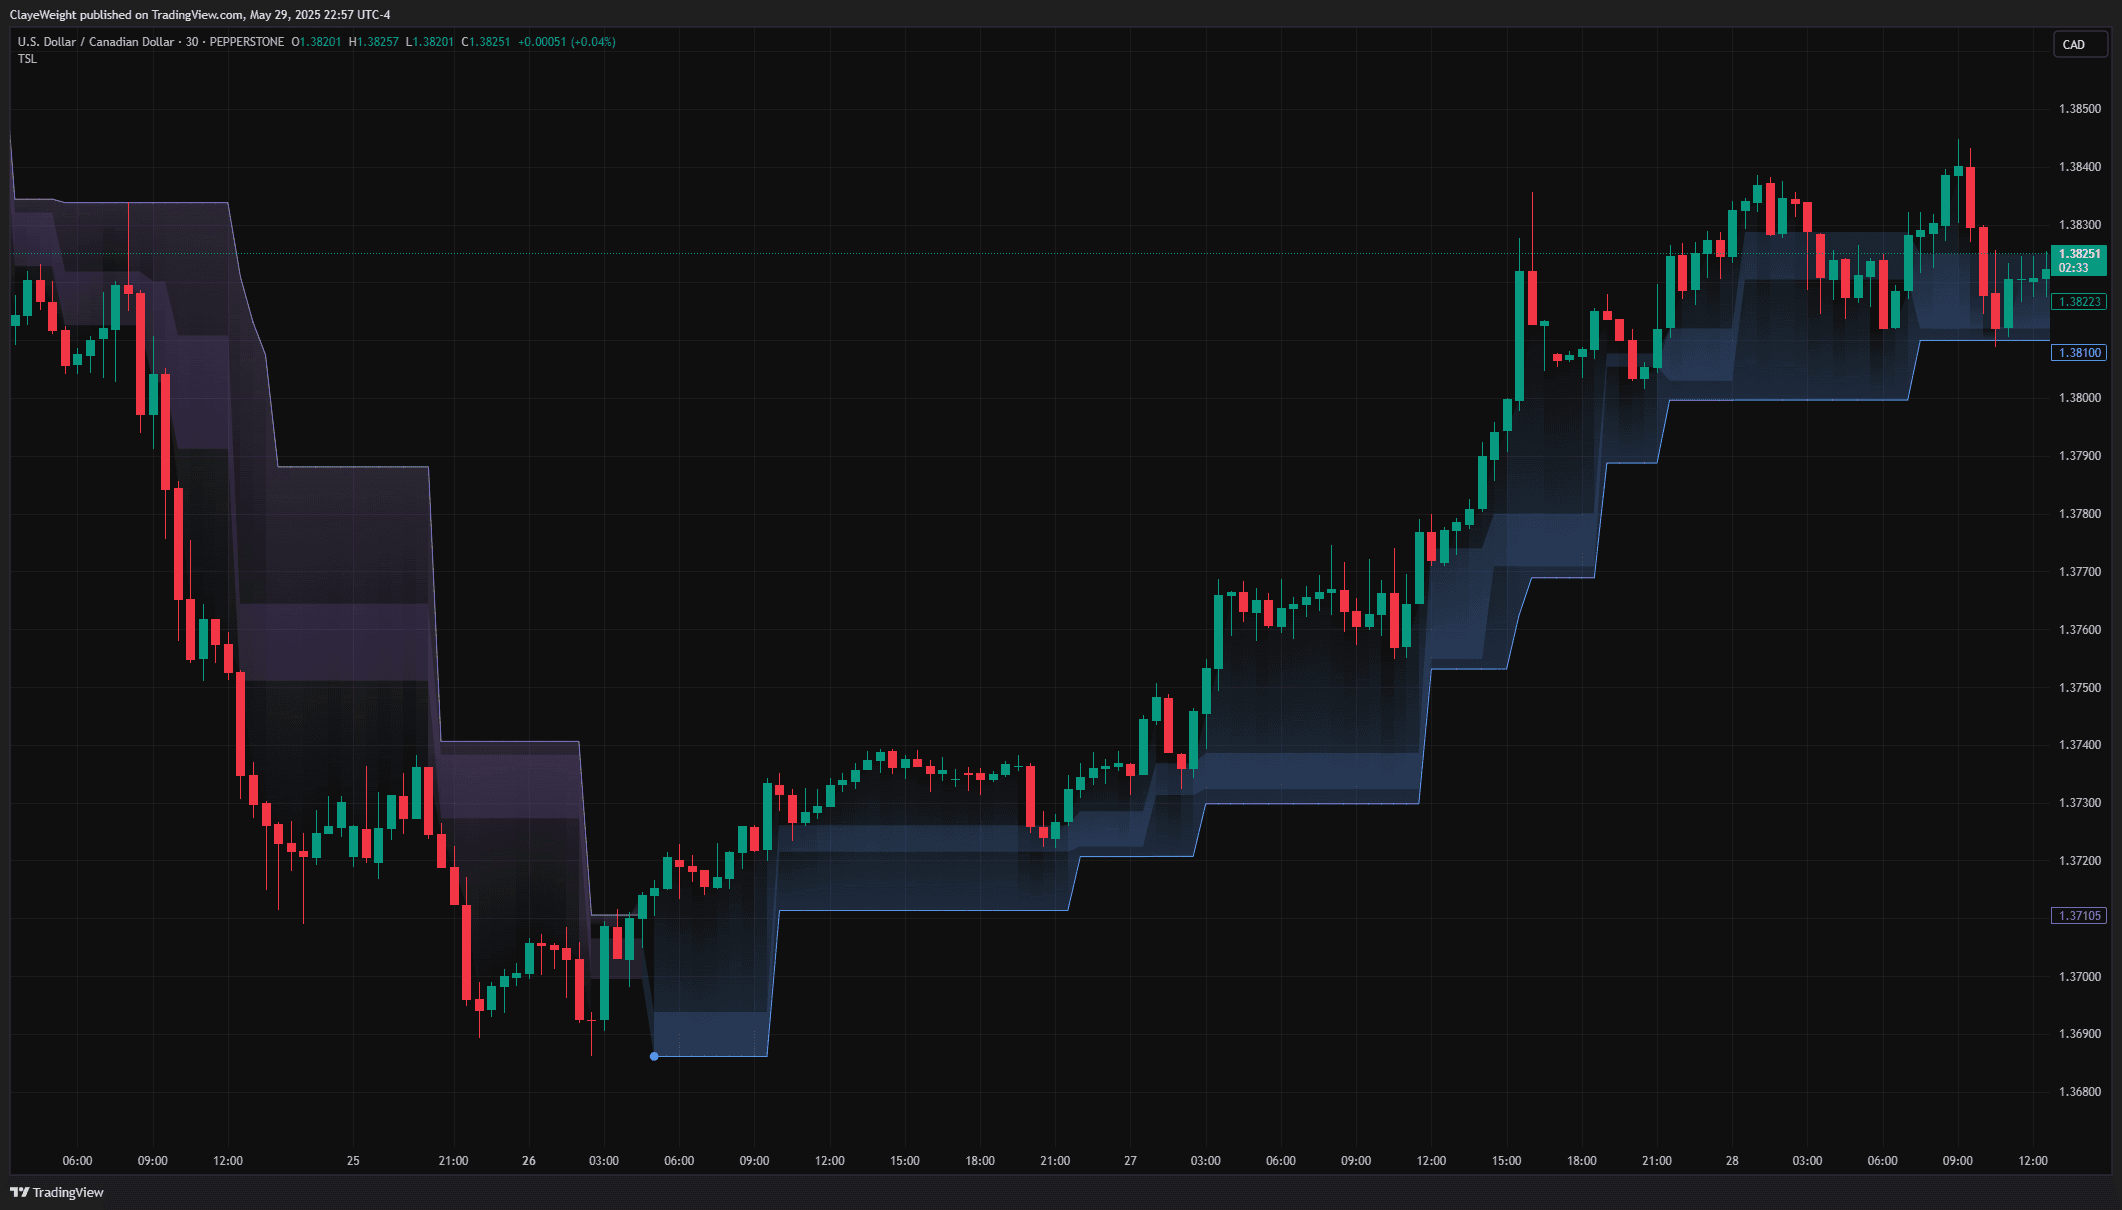Open the symbol menu for U.S. Dollar / Canadian Dollar

click(x=95, y=42)
